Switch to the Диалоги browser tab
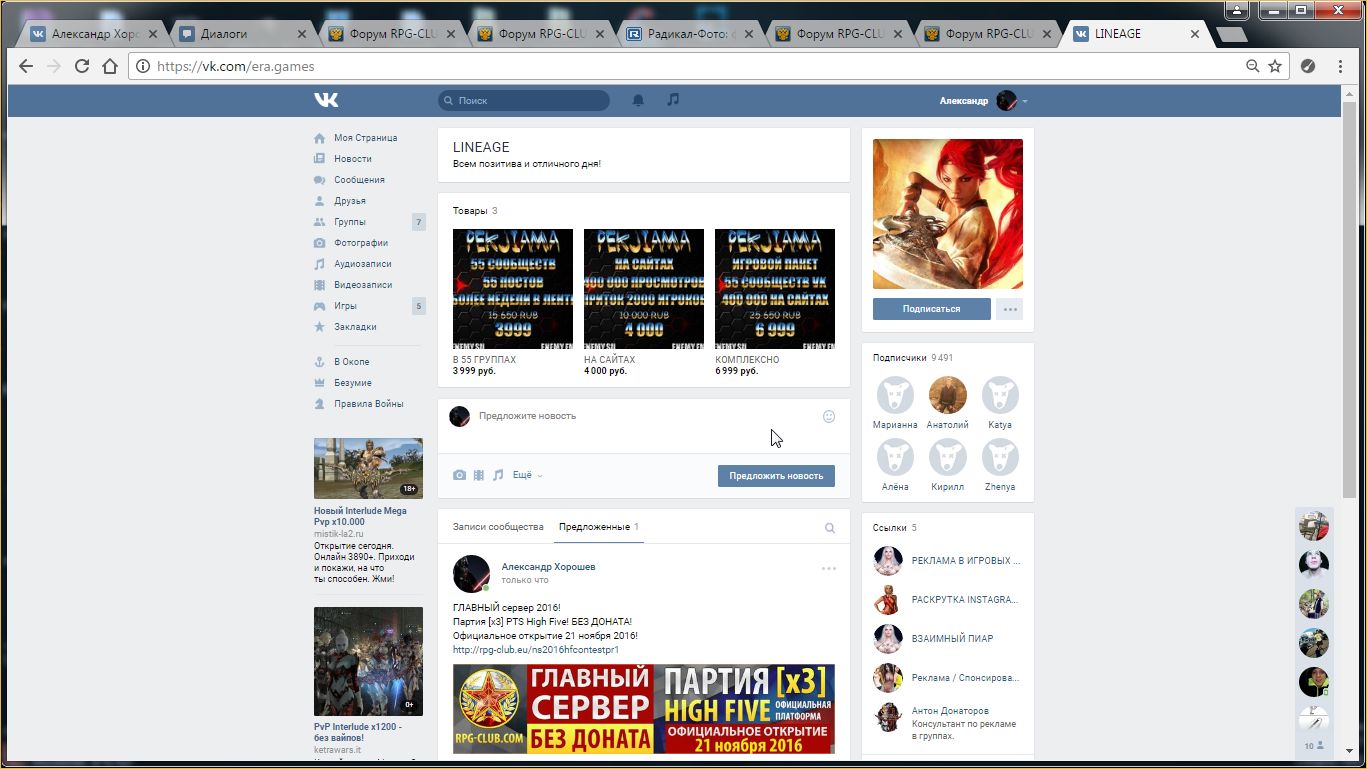The width and height of the screenshot is (1367, 769). point(243,34)
